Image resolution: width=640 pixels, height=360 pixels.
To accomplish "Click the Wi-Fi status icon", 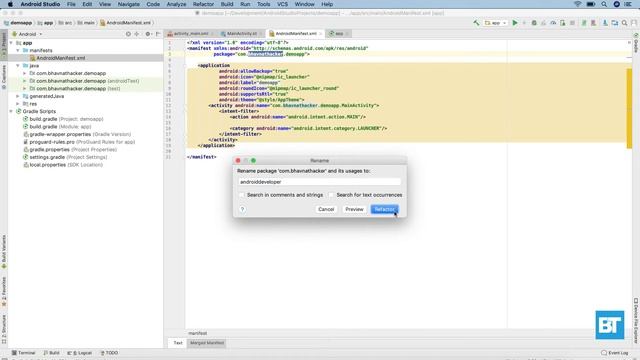I will pyautogui.click(x=577, y=4).
